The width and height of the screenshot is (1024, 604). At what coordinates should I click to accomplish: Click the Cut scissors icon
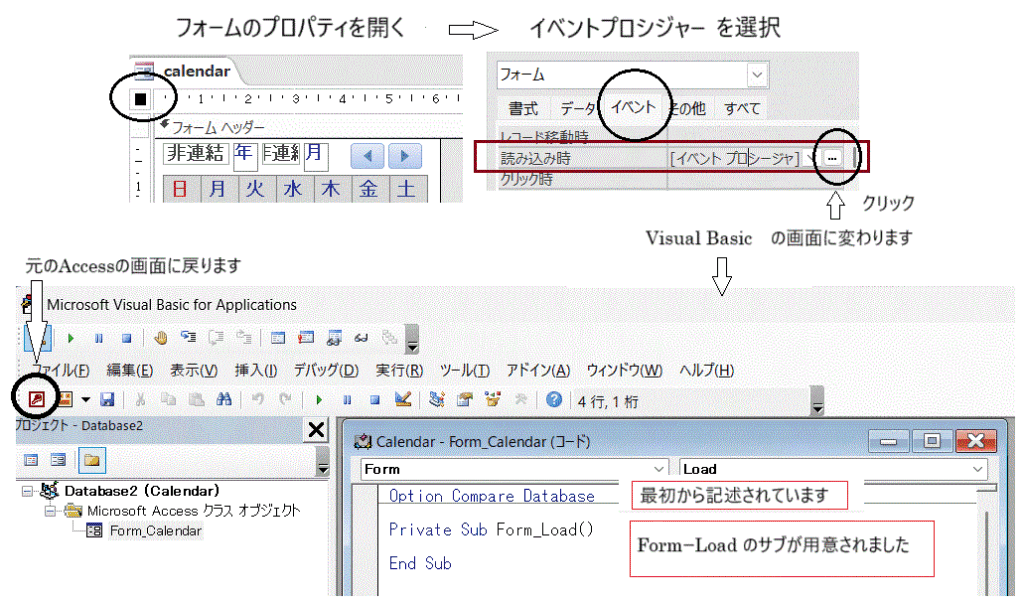(140, 399)
